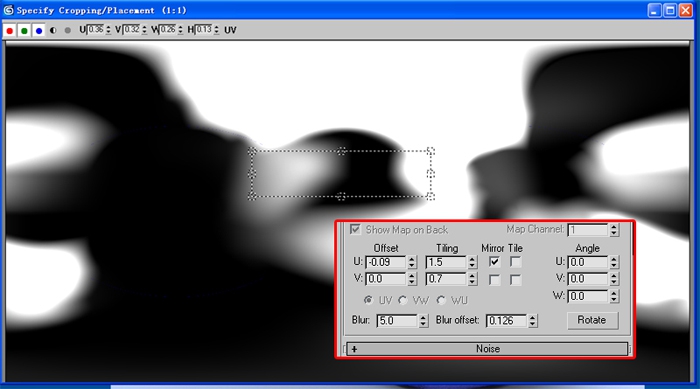700x389 pixels.
Task: Click the right-middle crop region handle
Action: click(430, 173)
